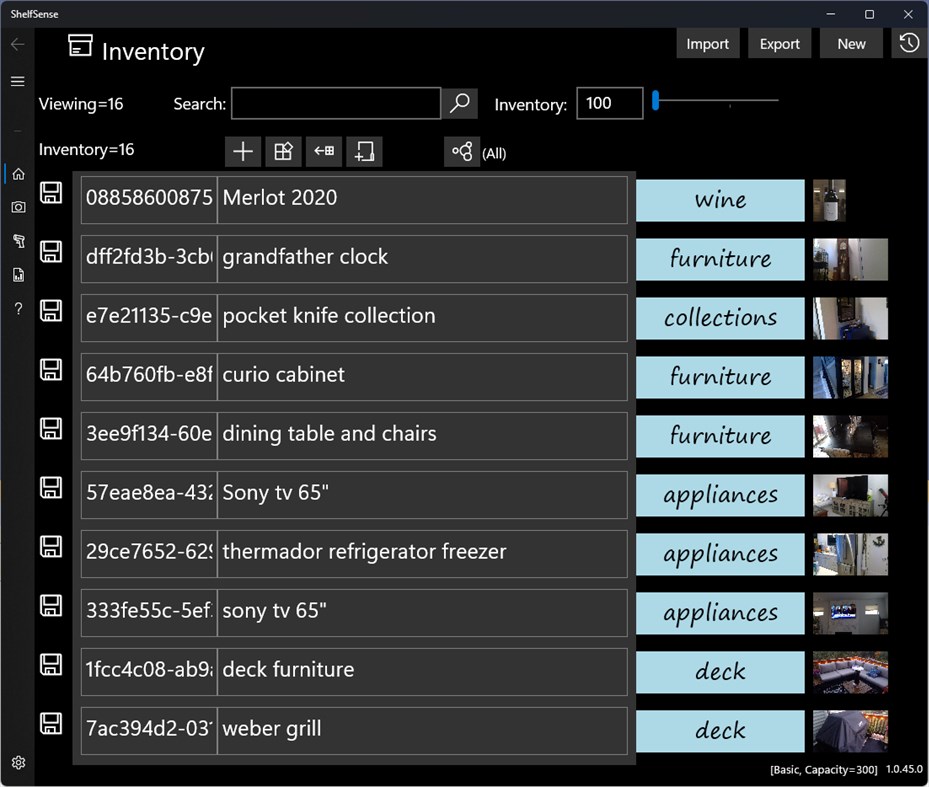
Task: Click the Merlot 2020 name field
Action: click(422, 200)
